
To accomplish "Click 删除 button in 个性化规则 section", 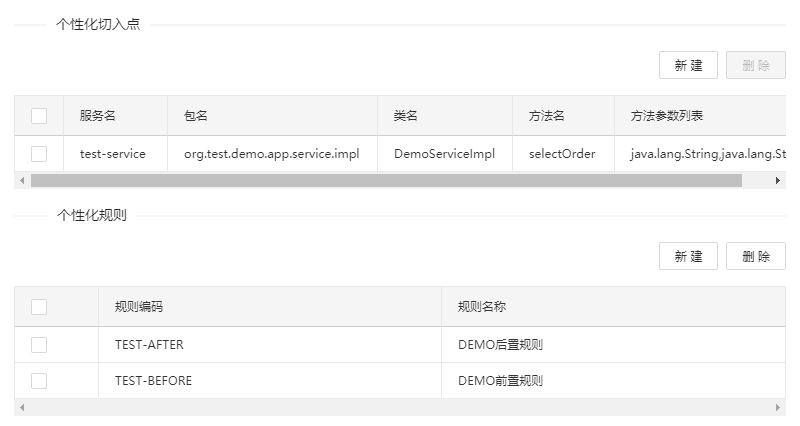I will [756, 256].
